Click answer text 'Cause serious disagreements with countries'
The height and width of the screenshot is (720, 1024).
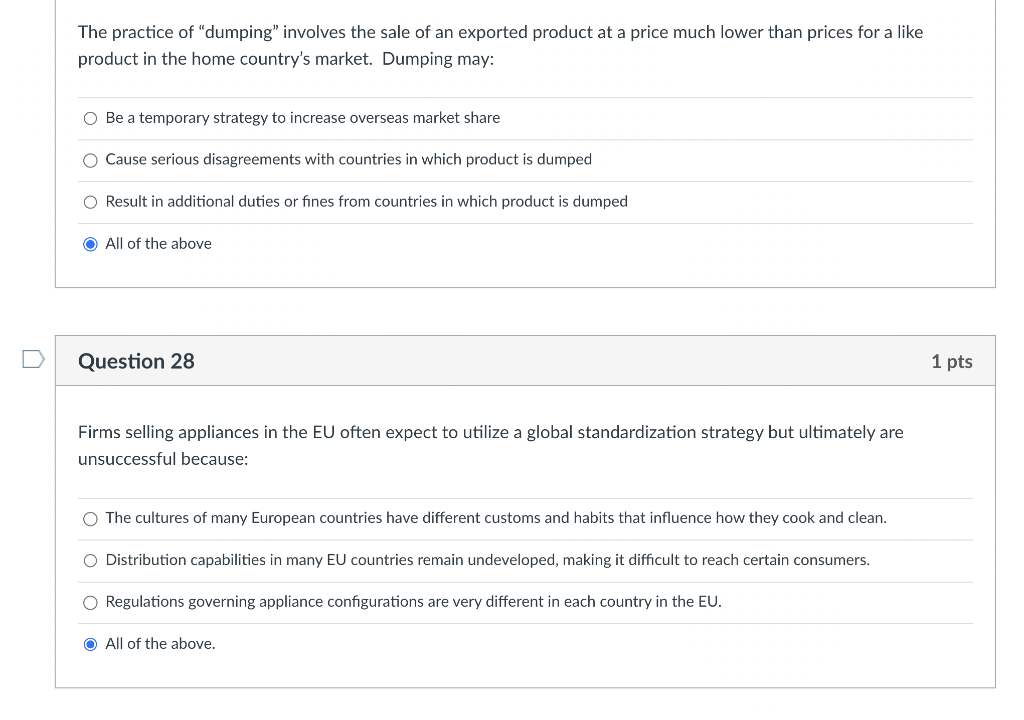pos(348,160)
